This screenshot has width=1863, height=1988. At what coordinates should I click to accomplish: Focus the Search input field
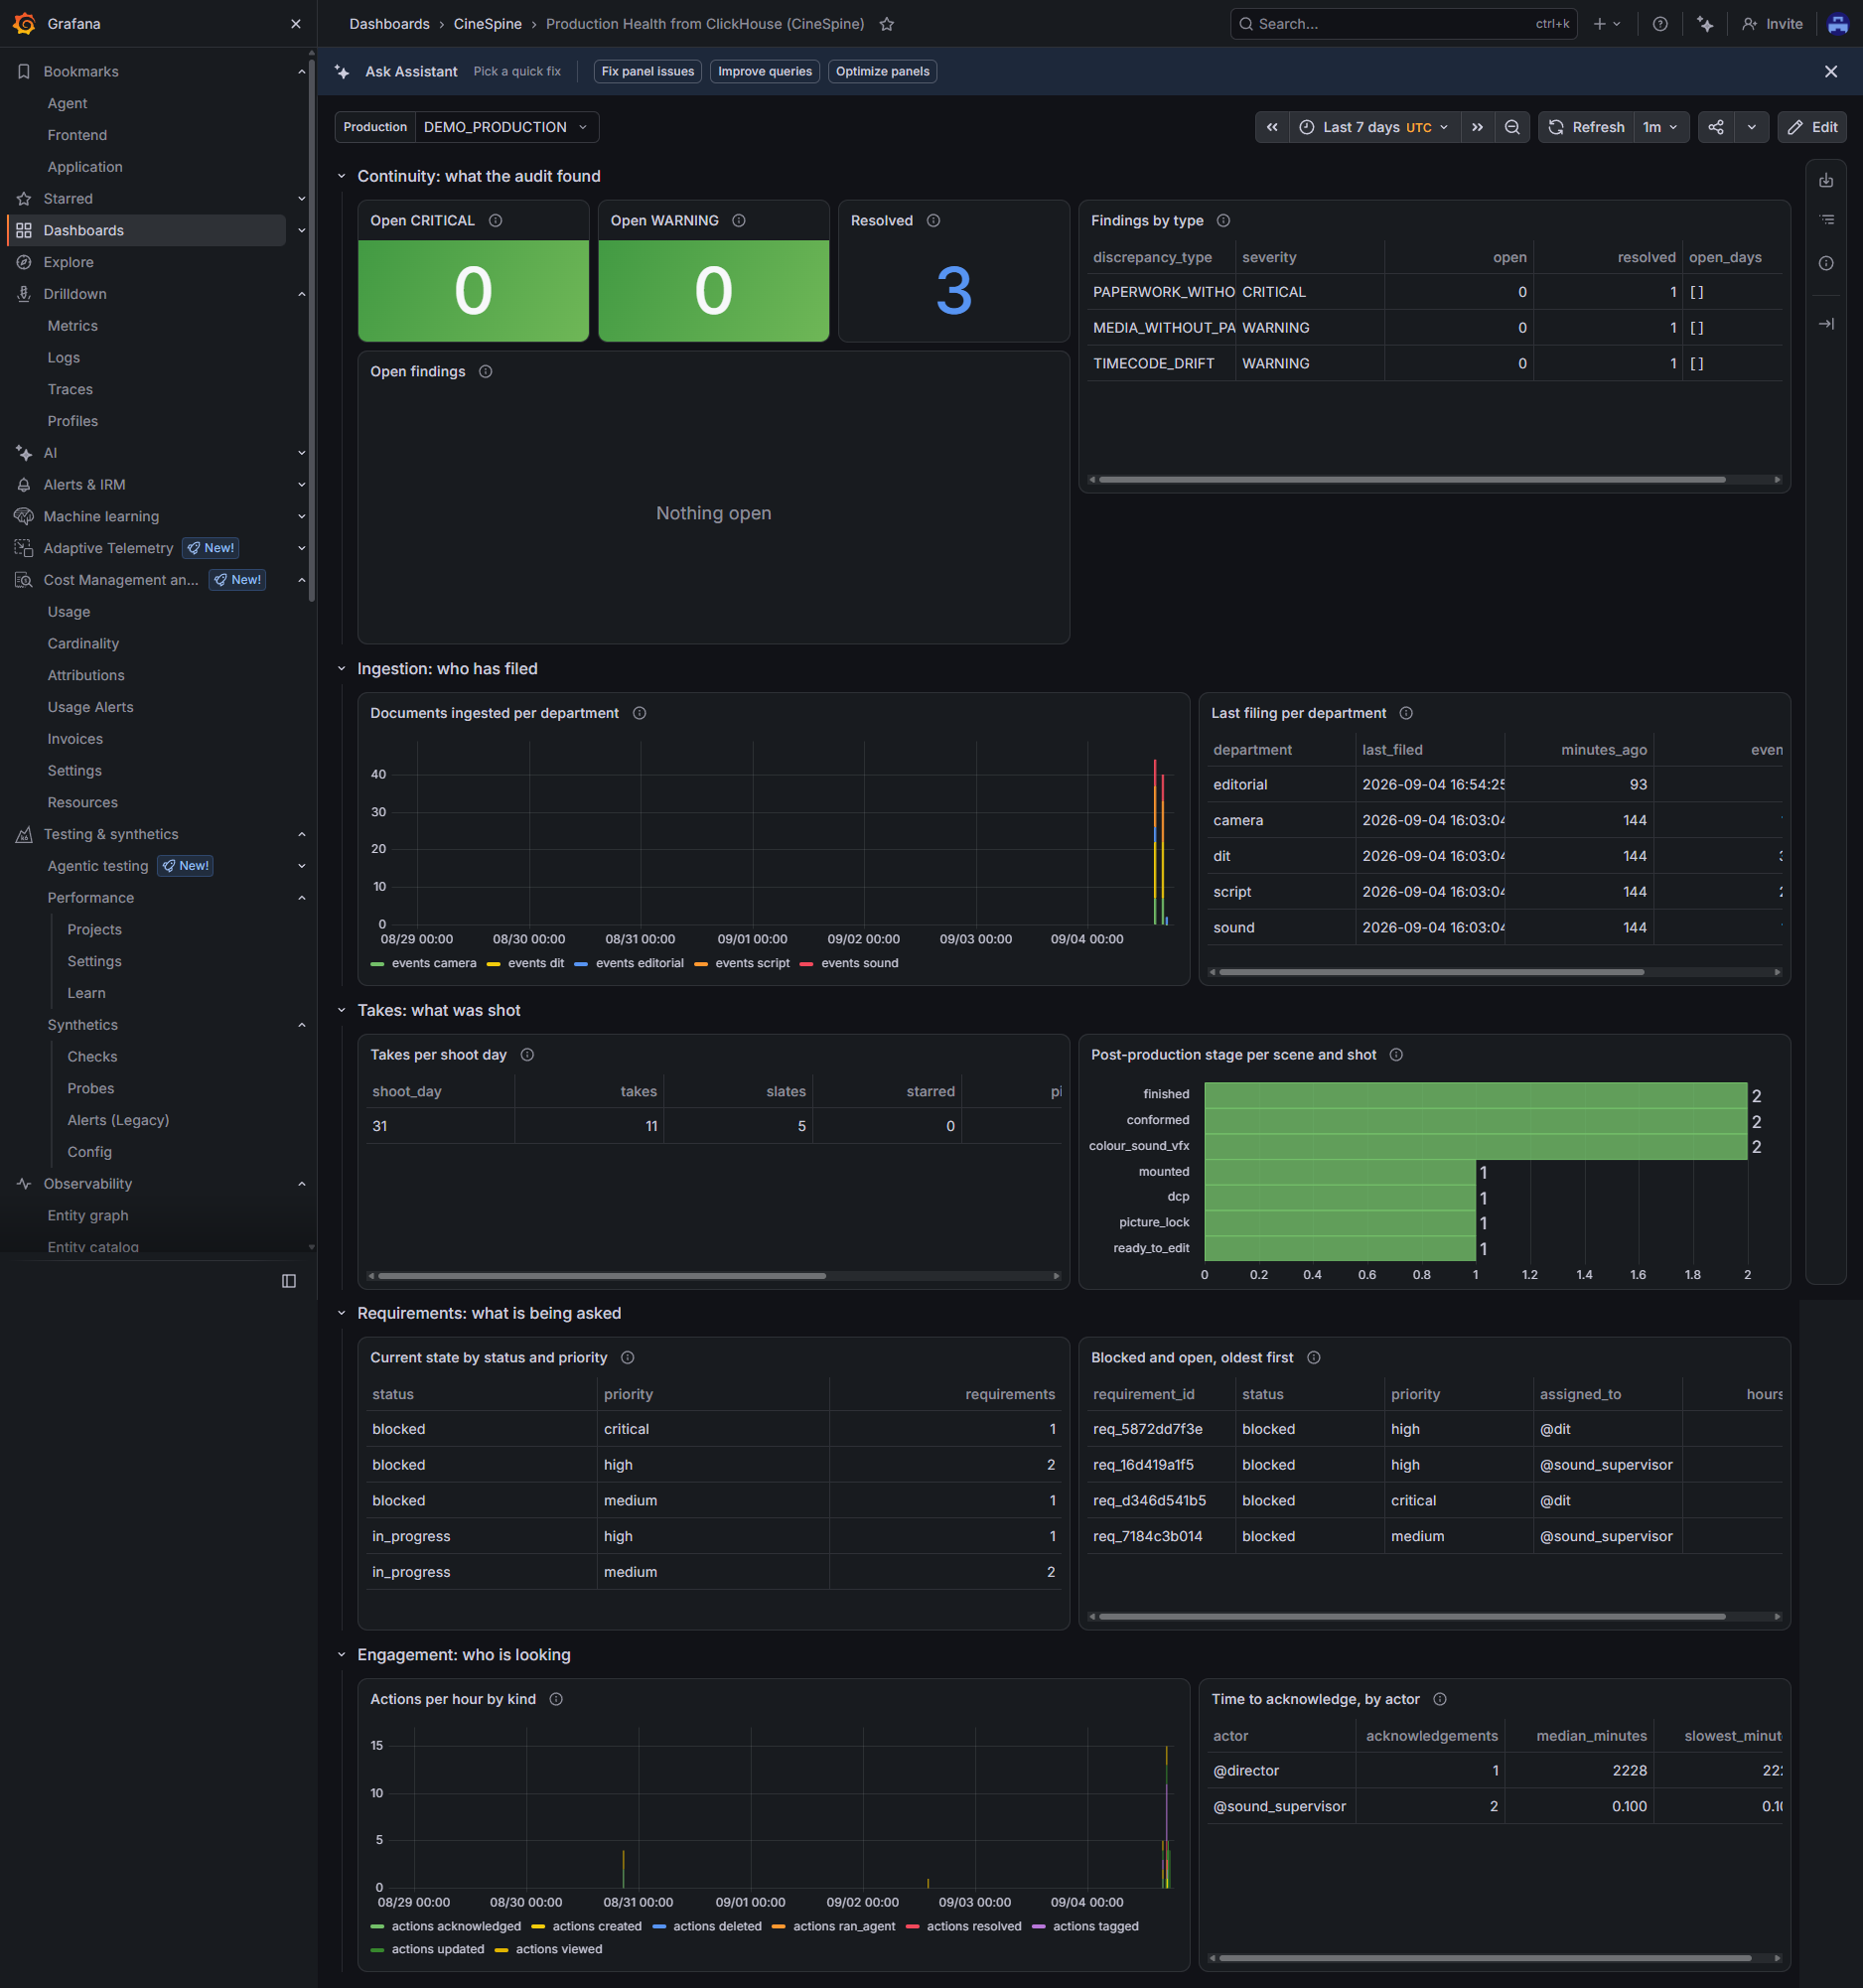coord(1403,24)
